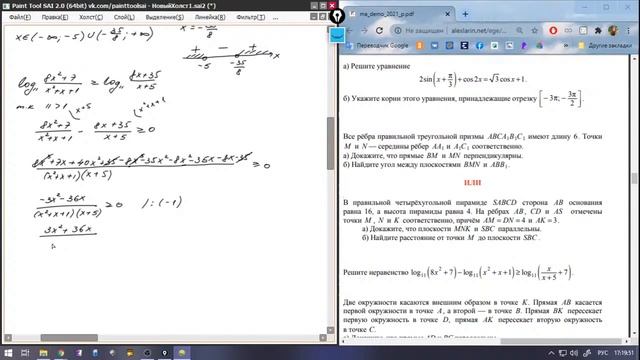Screen dimensions: 640x360
Task: Click the zoom magnifier icon in address bar
Action: point(520,31)
